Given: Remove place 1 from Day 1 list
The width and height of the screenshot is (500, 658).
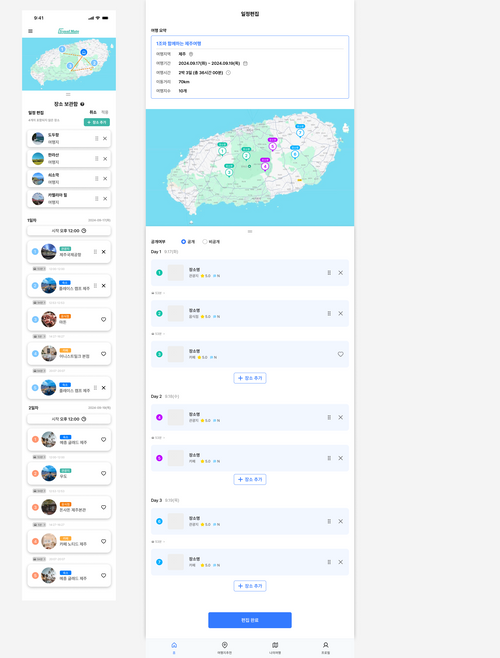Looking at the screenshot, I should [340, 273].
